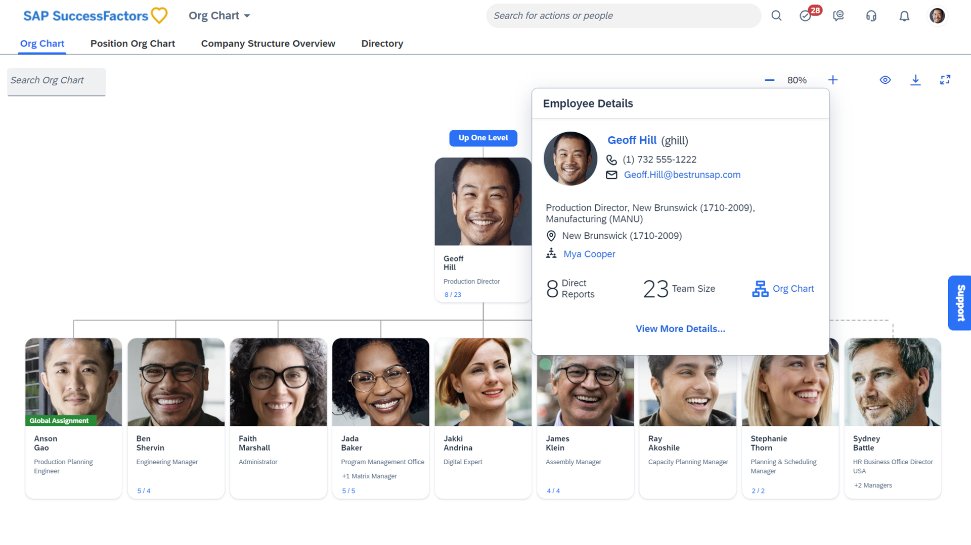
Task: Zoom out using the minus button
Action: pyautogui.click(x=769, y=80)
